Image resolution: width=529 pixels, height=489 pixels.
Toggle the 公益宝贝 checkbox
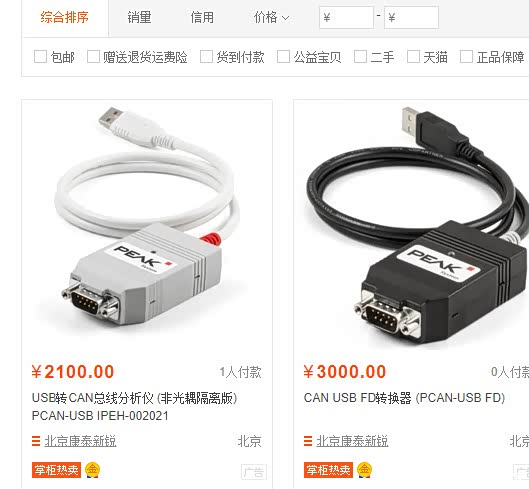coord(283,57)
